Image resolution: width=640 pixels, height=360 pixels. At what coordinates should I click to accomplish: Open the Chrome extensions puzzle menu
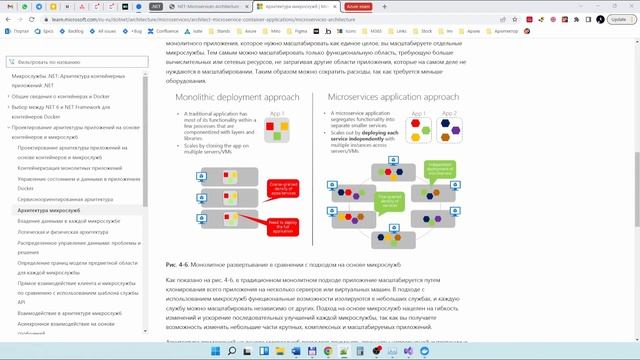(576, 19)
